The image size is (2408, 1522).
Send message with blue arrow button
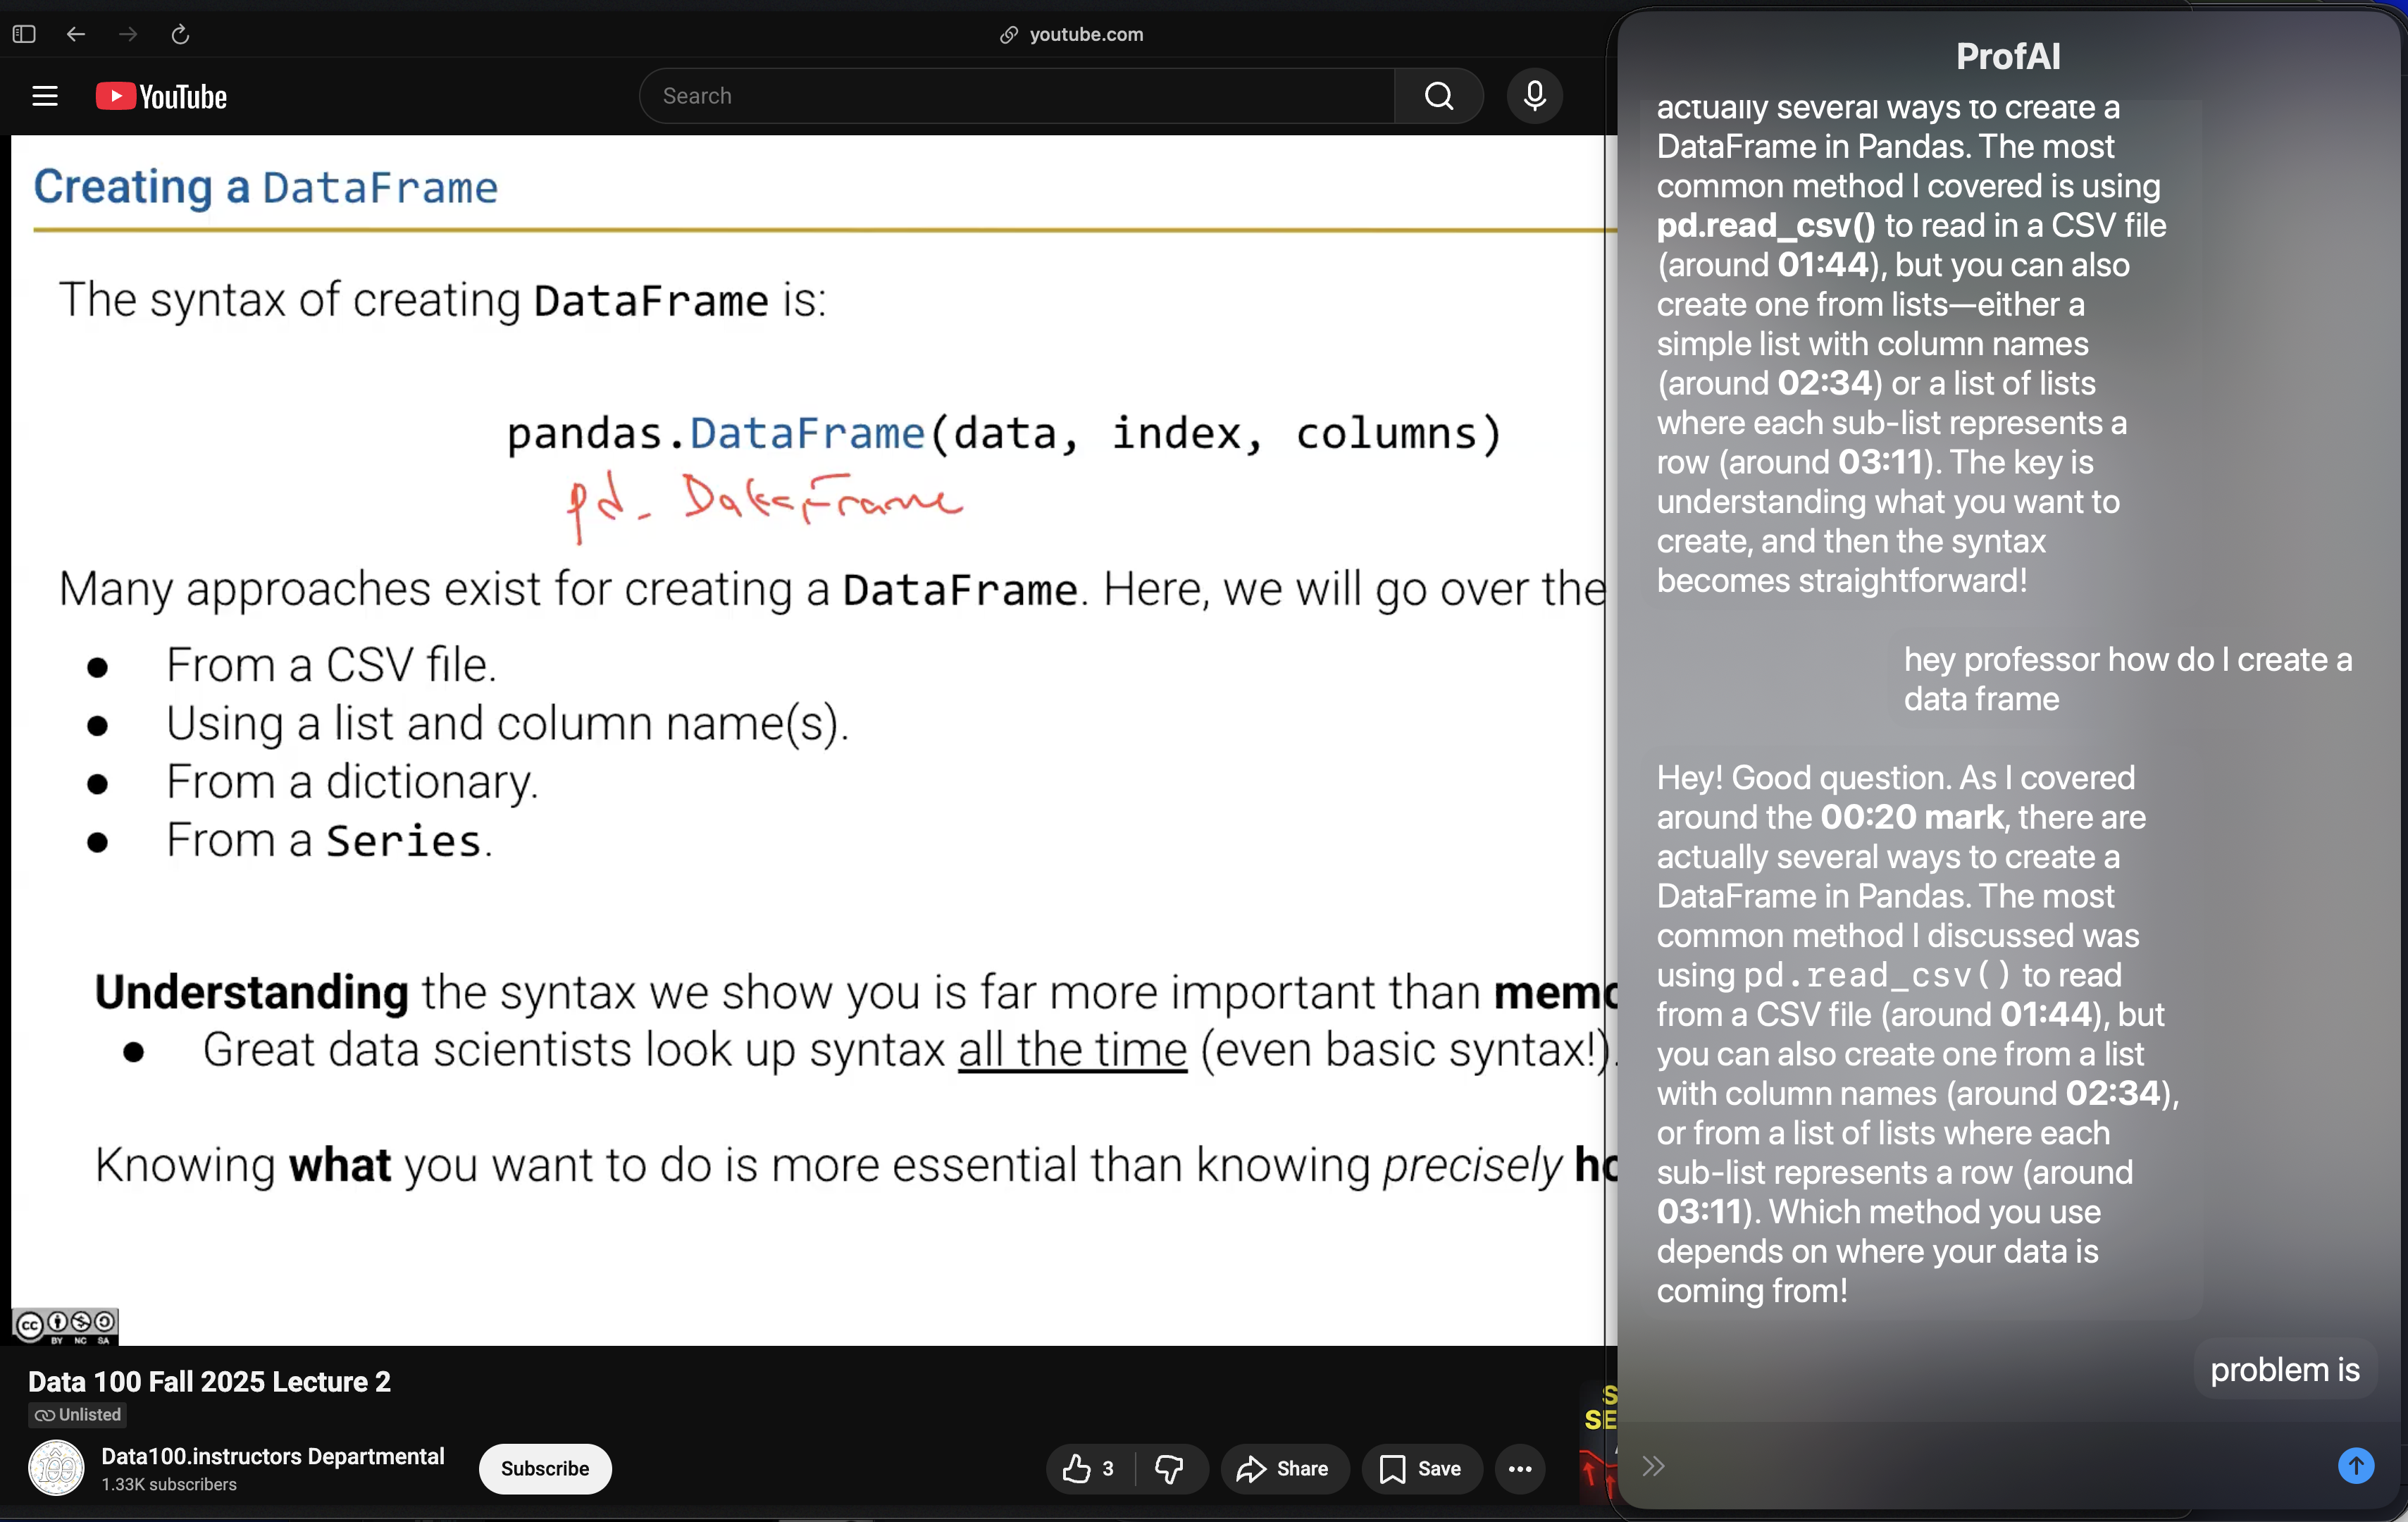[2355, 1465]
